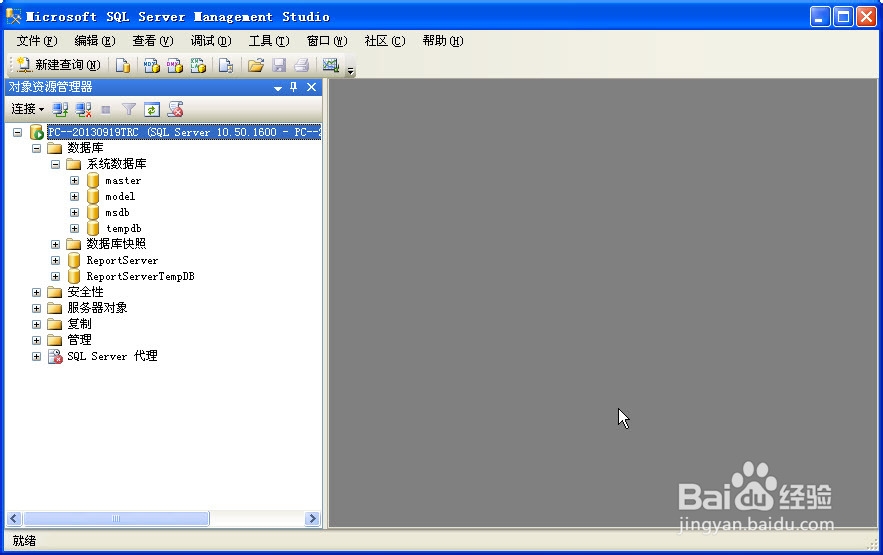Open the 窗口(W) menu
This screenshot has width=883, height=555.
[x=327, y=41]
